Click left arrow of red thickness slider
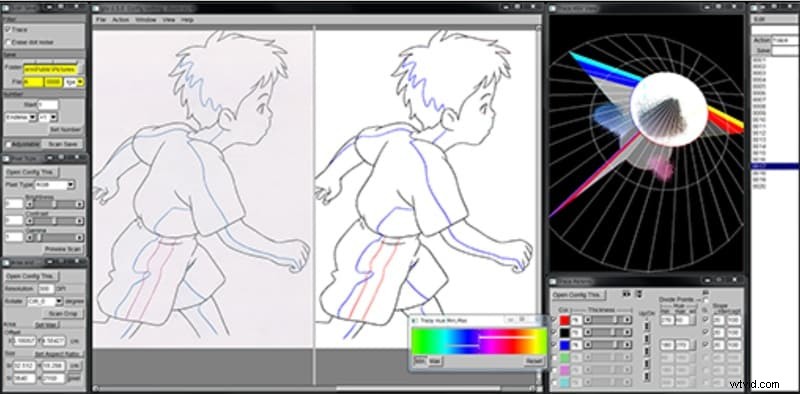 click(587, 320)
